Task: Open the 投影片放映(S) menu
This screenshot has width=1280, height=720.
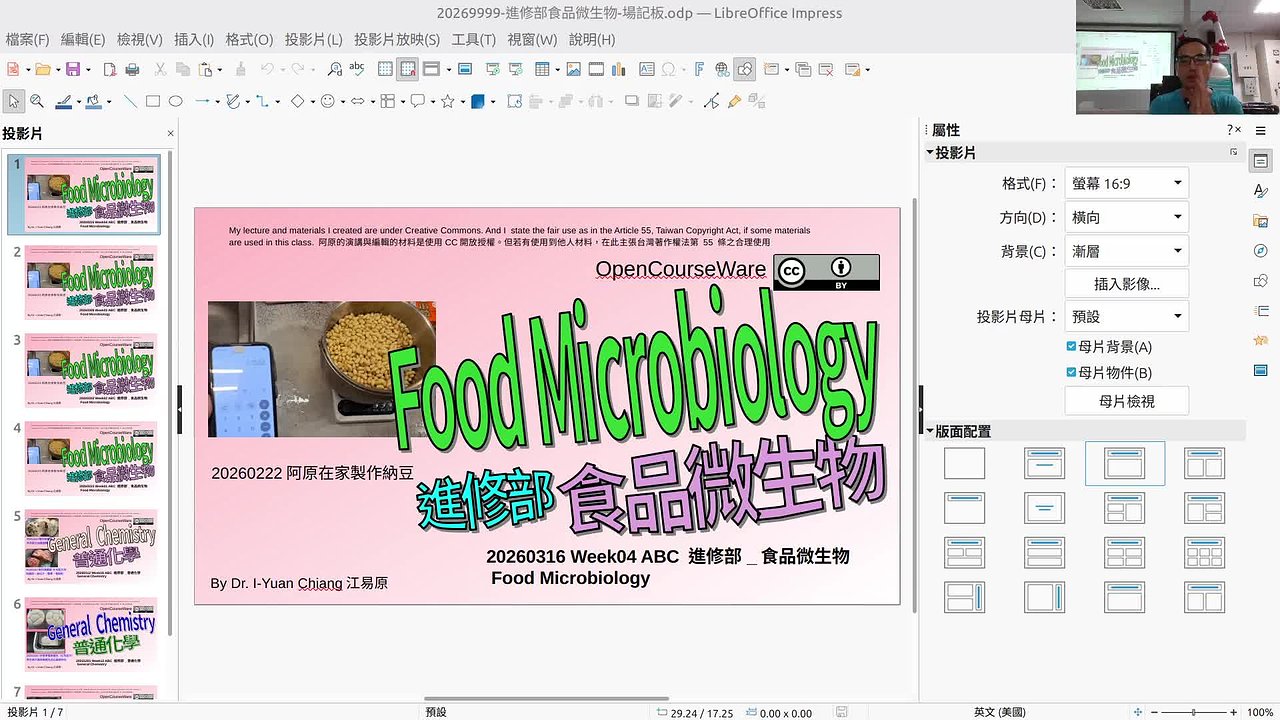Action: (397, 40)
